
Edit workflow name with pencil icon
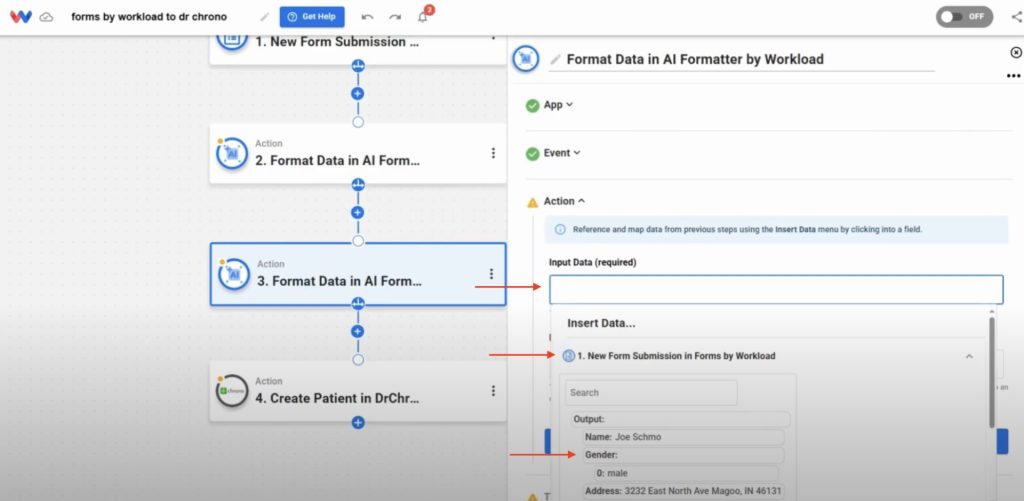pyautogui.click(x=264, y=17)
